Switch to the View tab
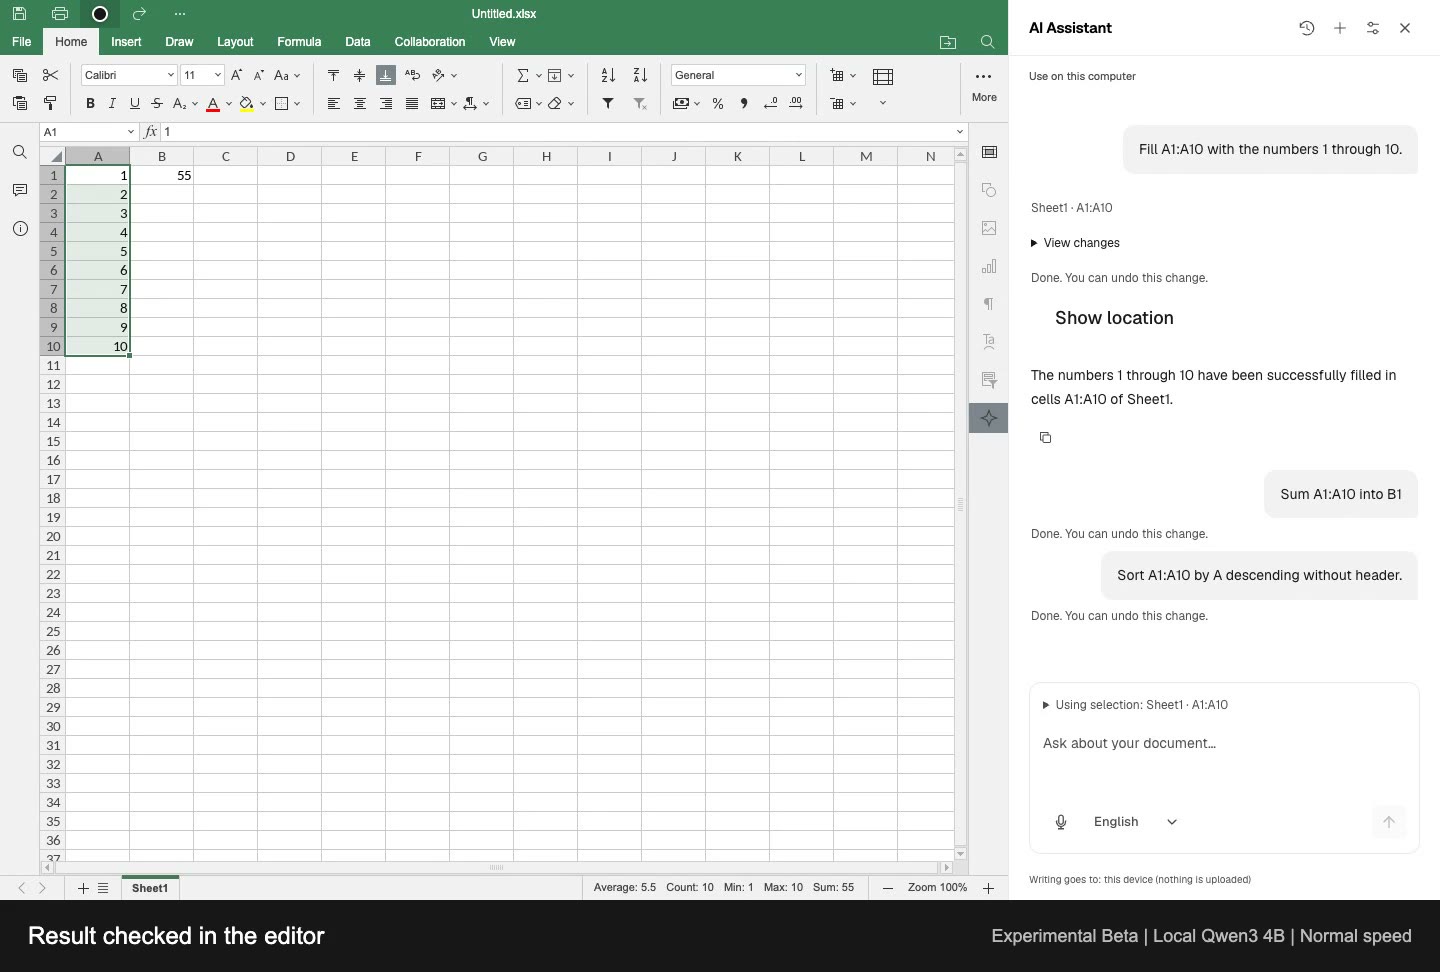The width and height of the screenshot is (1440, 972). coord(502,42)
